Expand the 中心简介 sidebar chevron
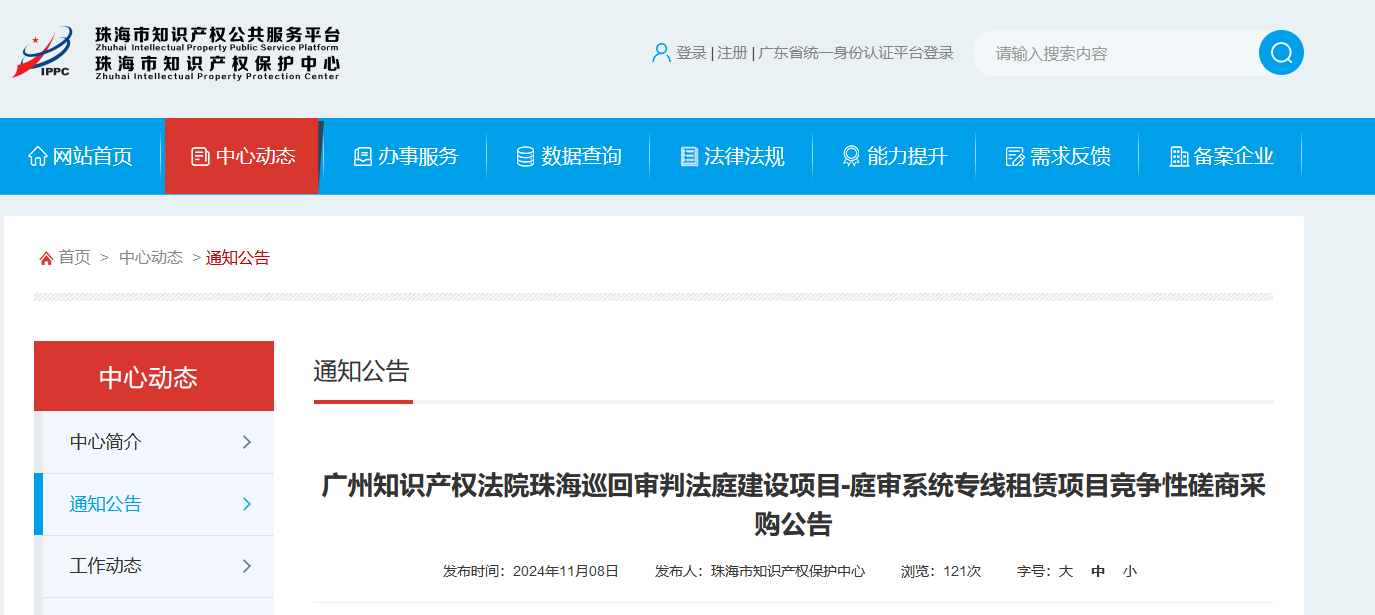 [x=246, y=442]
